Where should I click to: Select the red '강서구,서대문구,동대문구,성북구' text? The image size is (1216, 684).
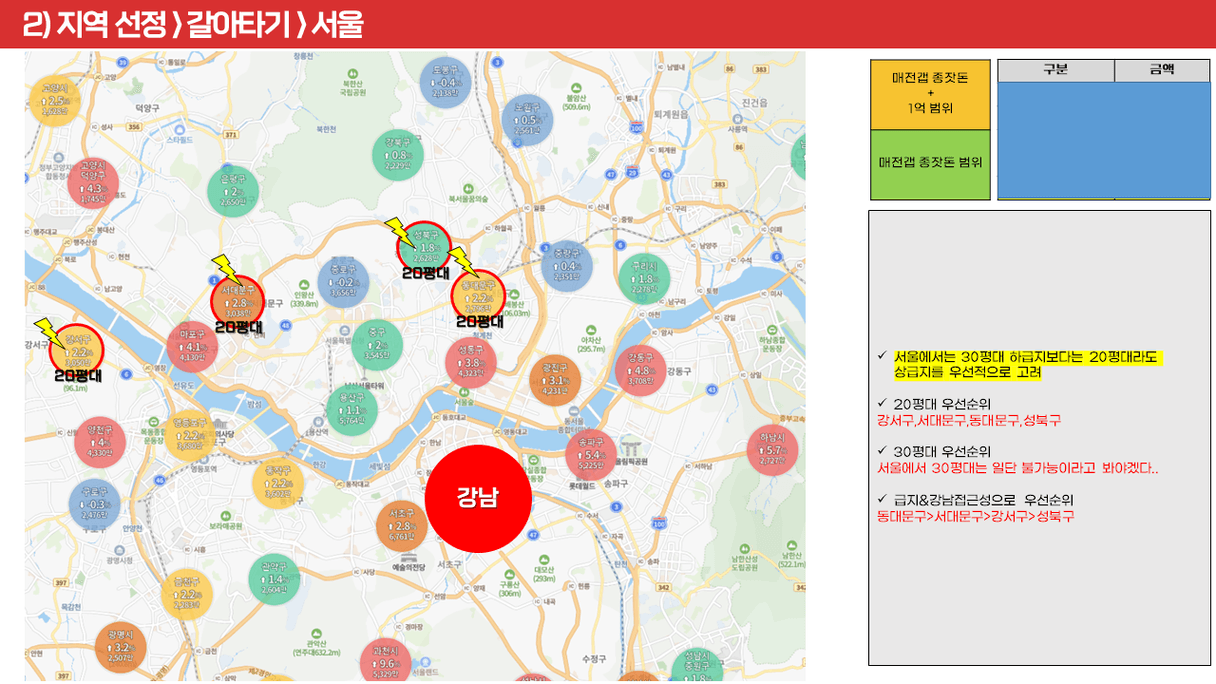[969, 421]
